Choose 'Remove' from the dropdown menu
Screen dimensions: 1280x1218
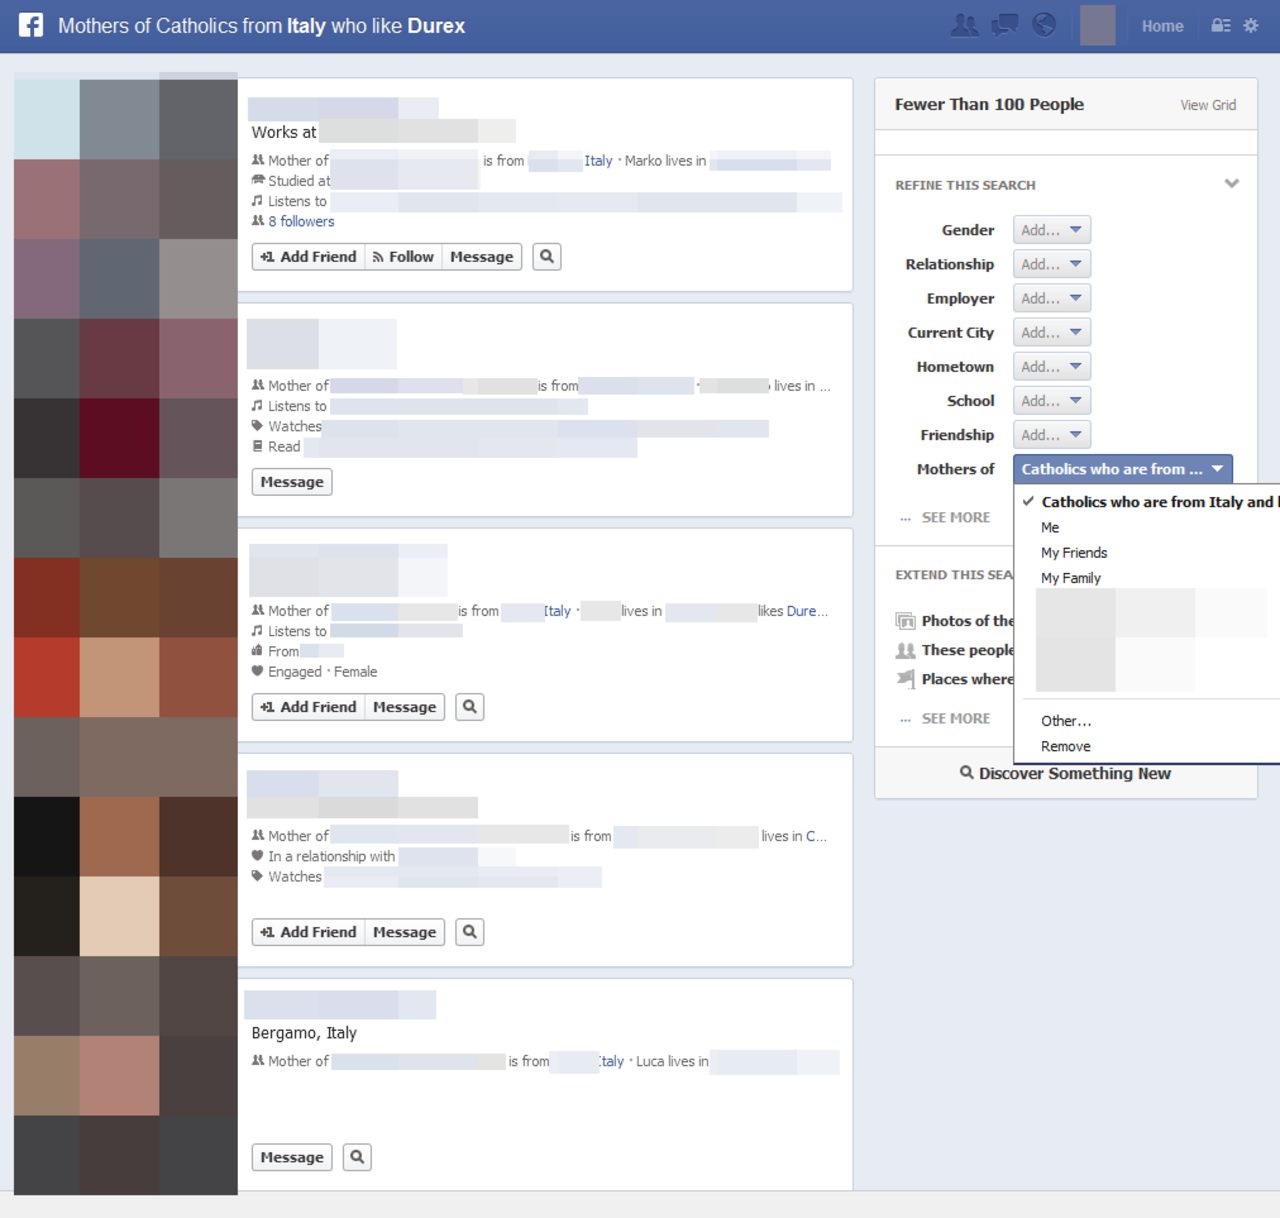(1066, 746)
